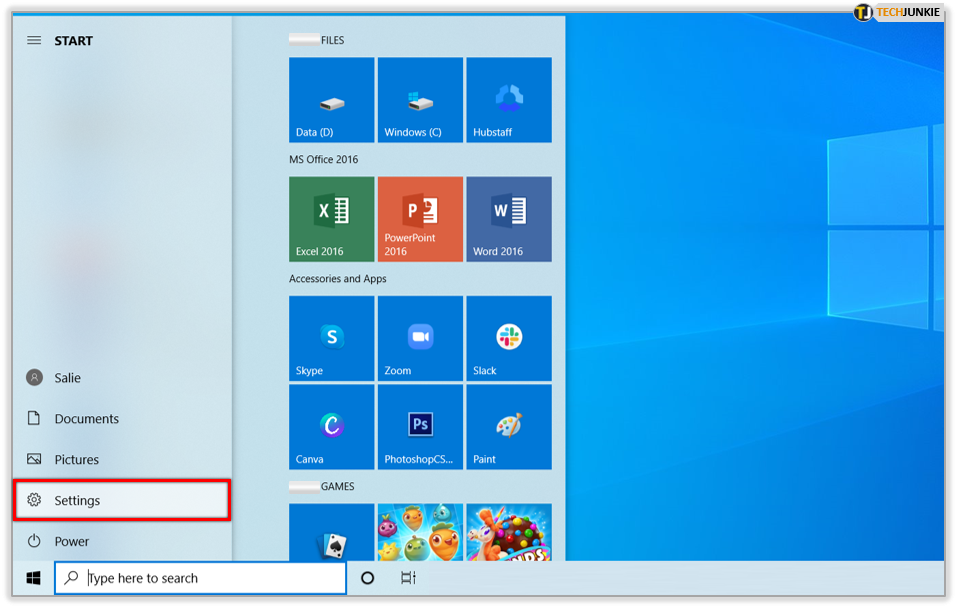Viewport: 957px width, 608px height.
Task: Open the Documents folder from Start
Action: (x=122, y=419)
